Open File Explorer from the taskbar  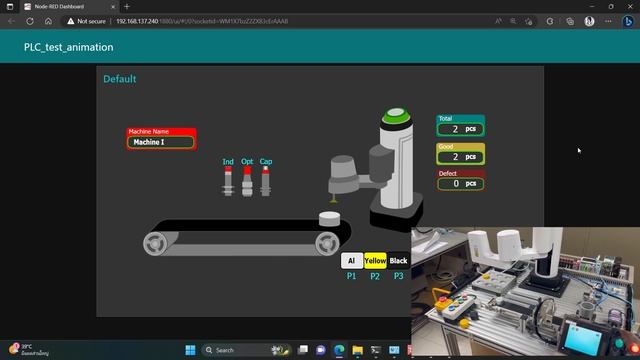pyautogui.click(x=358, y=350)
